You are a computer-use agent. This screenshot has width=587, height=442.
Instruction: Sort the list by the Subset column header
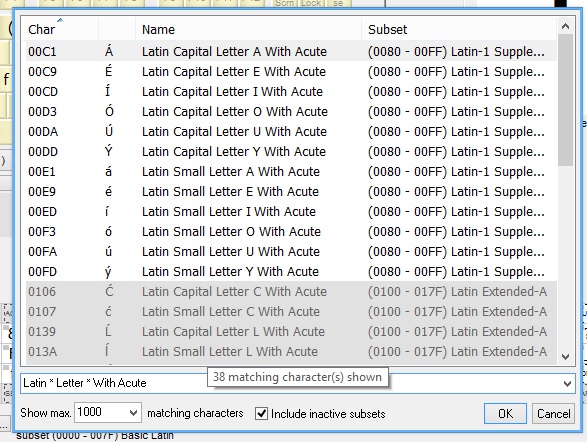459,29
